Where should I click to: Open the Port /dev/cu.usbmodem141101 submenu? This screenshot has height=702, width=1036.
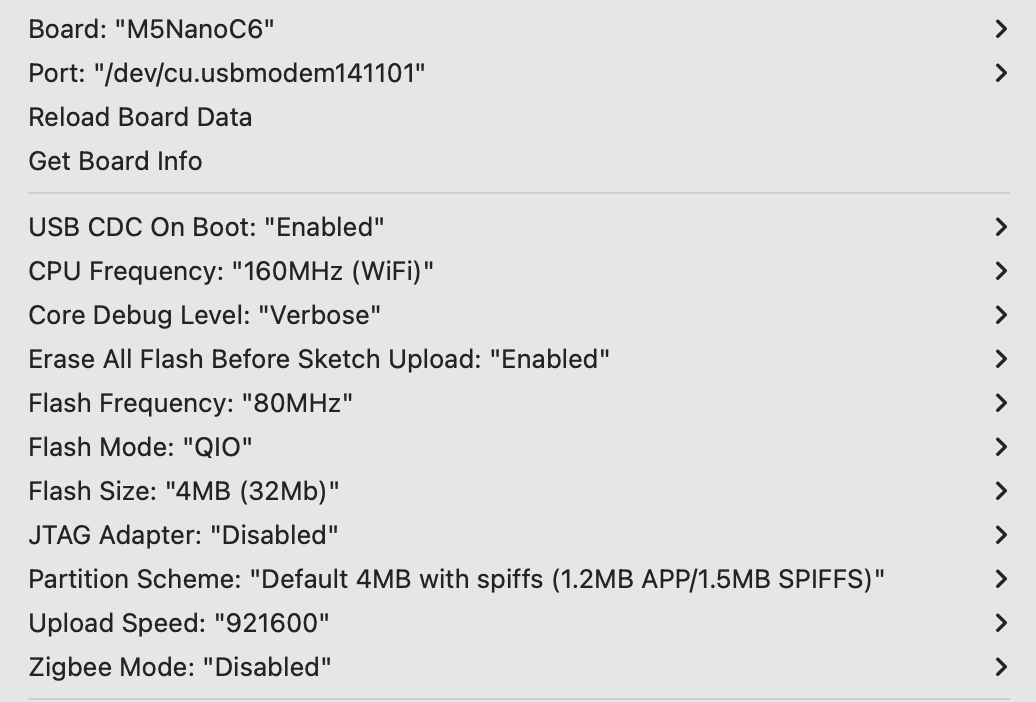(227, 73)
